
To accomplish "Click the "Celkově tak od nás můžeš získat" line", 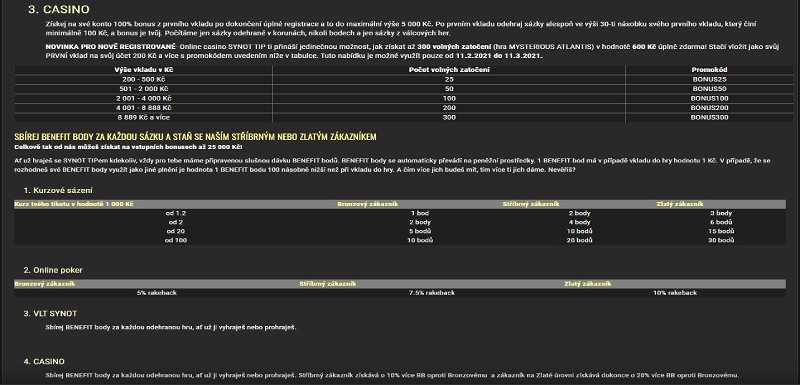I will point(128,147).
